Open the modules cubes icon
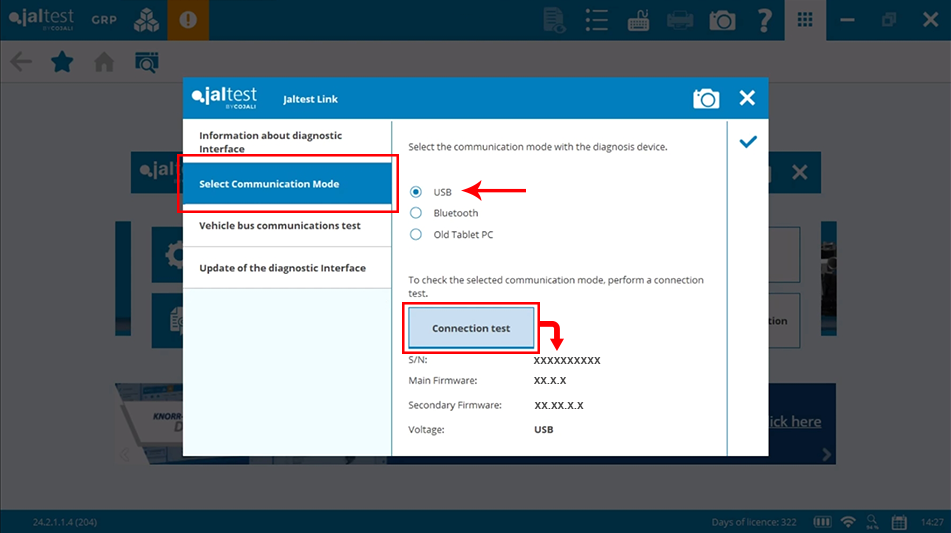This screenshot has height=533, width=951. pyautogui.click(x=146, y=20)
